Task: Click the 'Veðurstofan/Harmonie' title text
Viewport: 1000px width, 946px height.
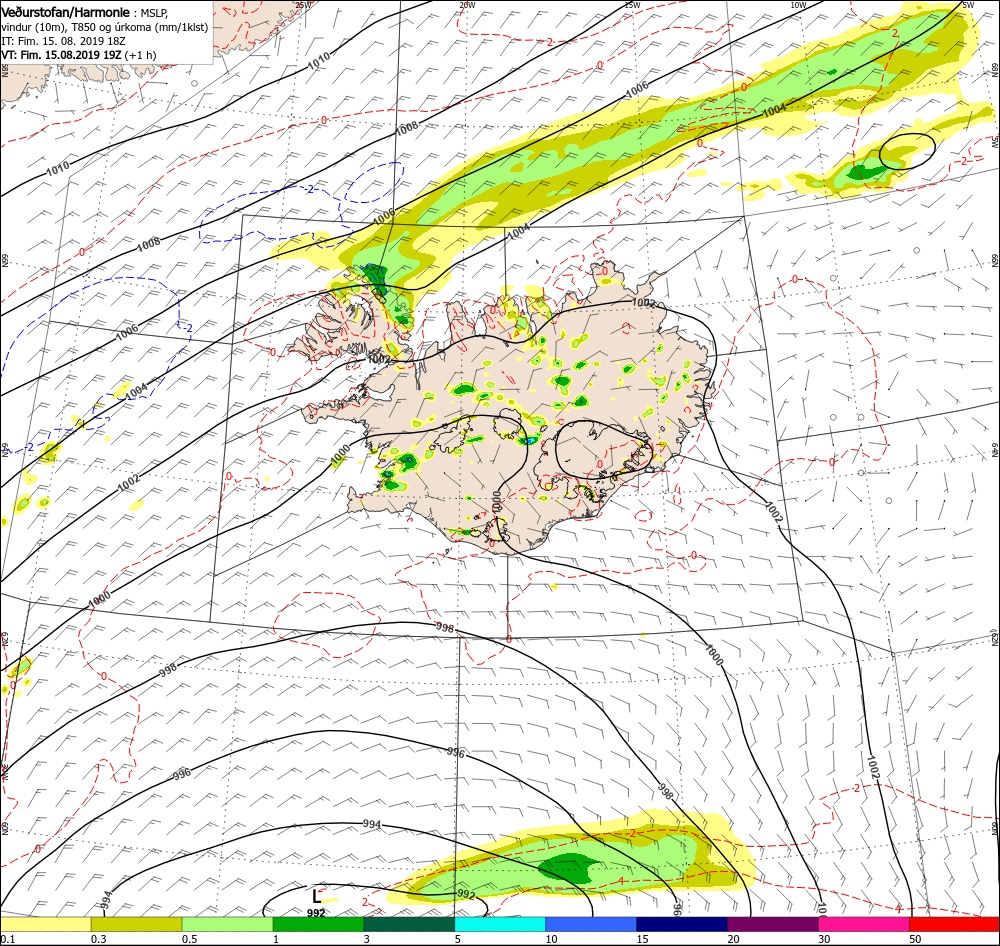Action: coord(66,13)
